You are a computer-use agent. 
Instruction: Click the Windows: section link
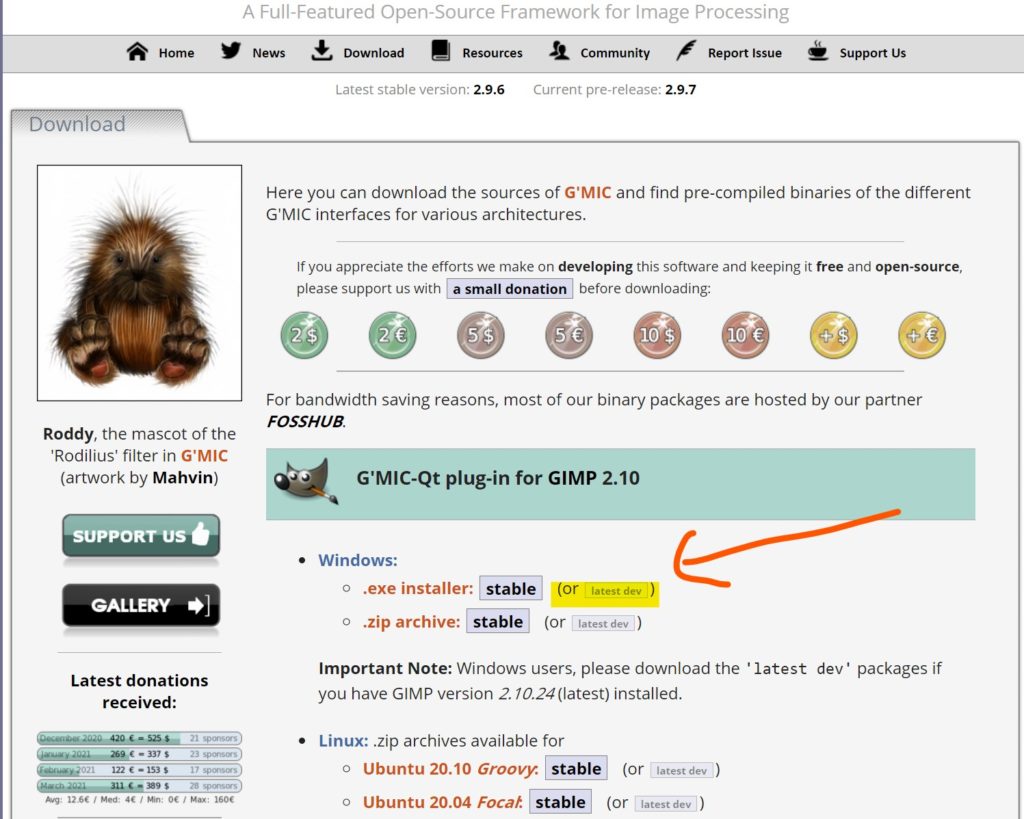(358, 560)
